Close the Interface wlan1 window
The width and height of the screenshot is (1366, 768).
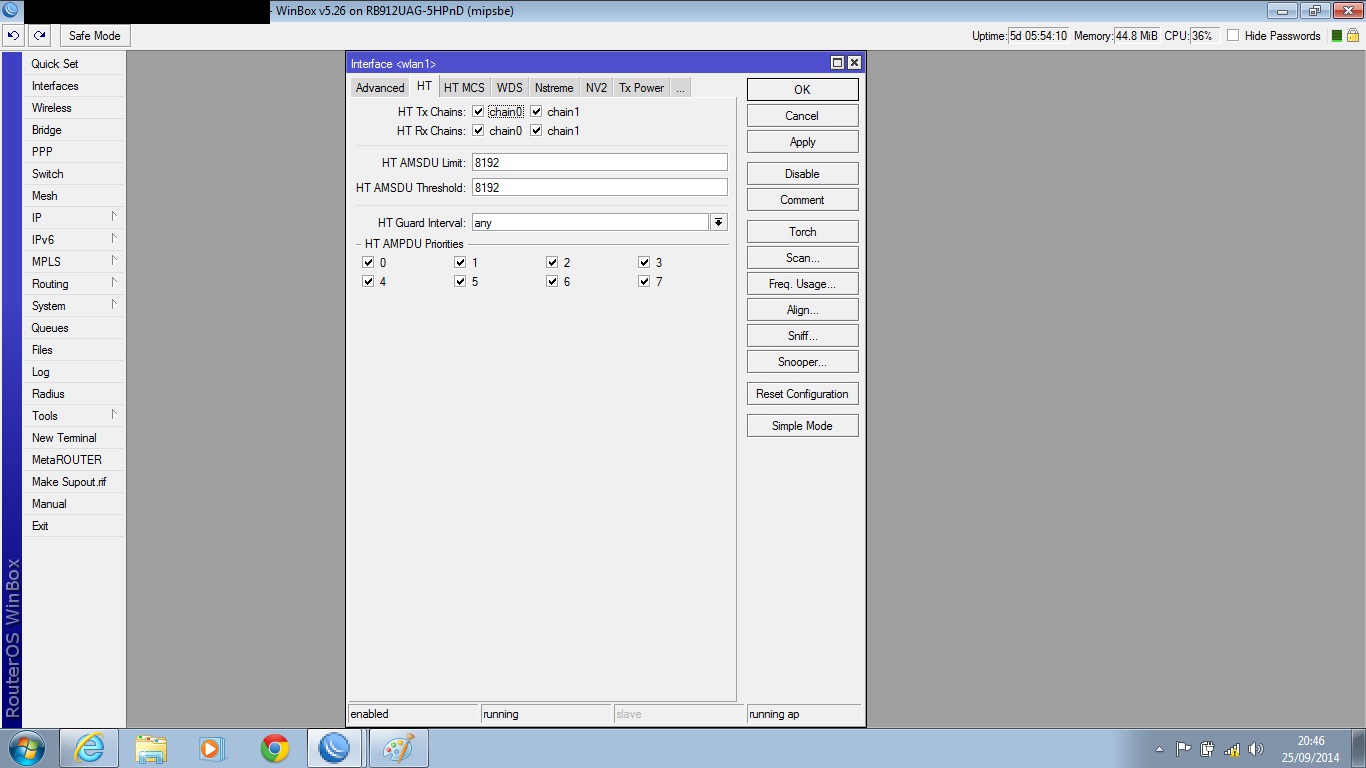coord(854,63)
